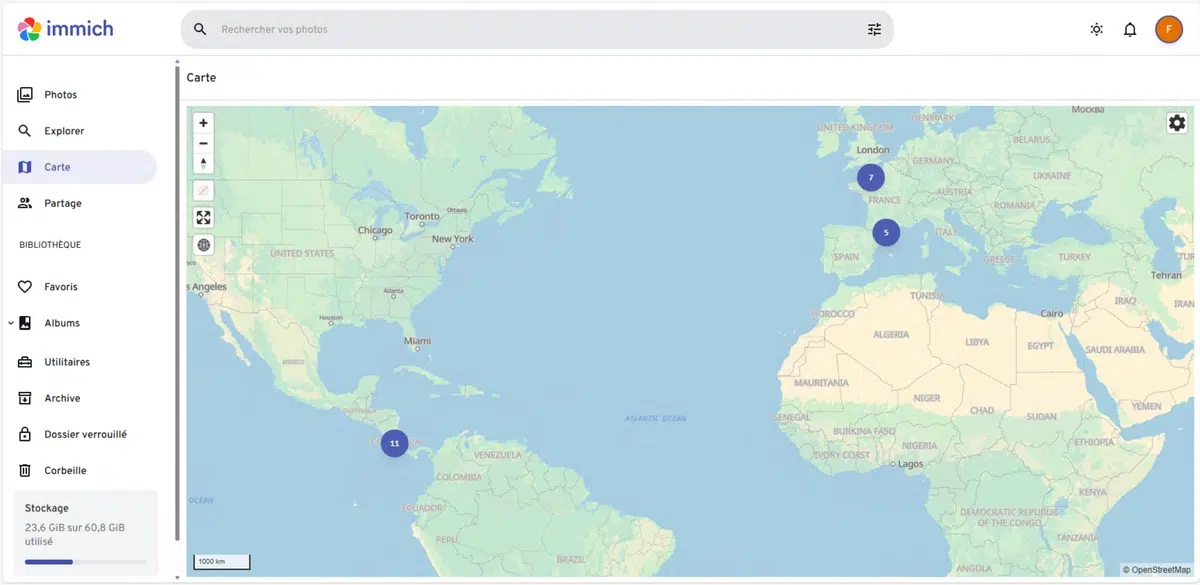Toggle globe projection button
The width and height of the screenshot is (1200, 585).
click(204, 244)
